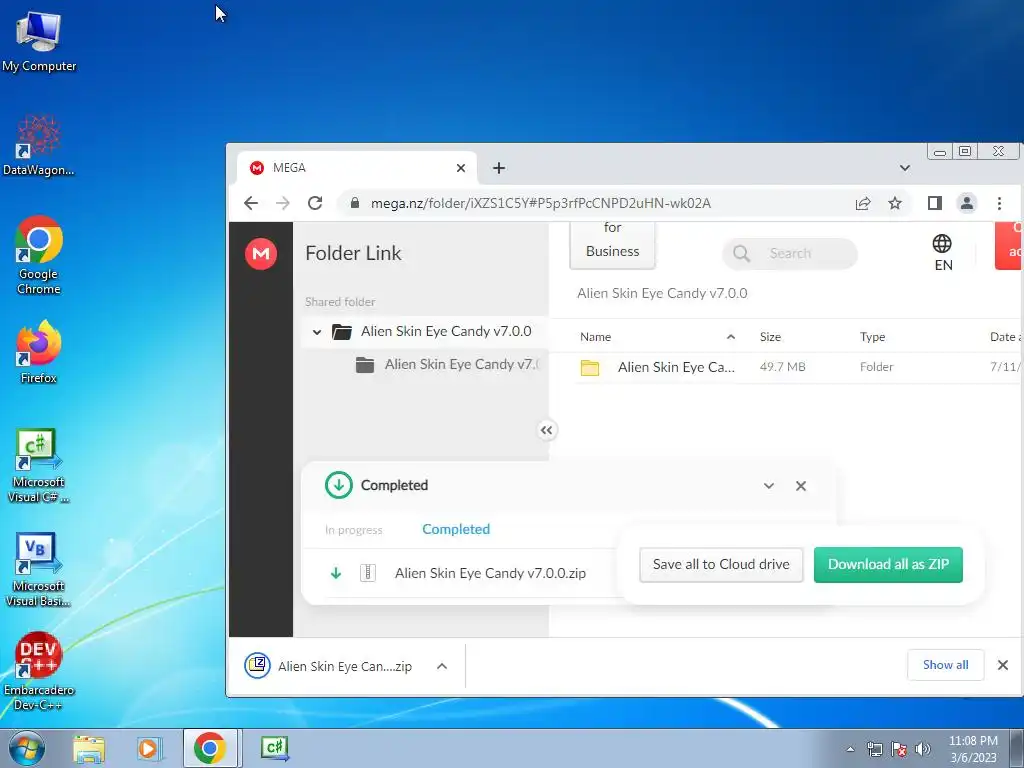Go forward in Chrome browser
The height and width of the screenshot is (768, 1024).
pyautogui.click(x=283, y=203)
